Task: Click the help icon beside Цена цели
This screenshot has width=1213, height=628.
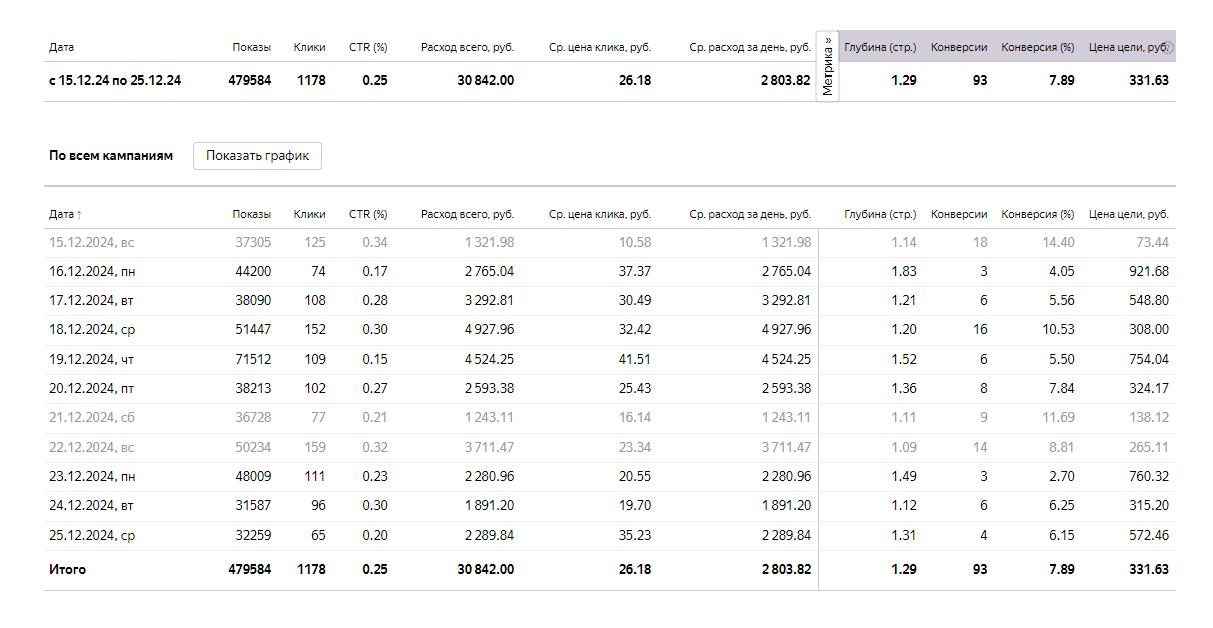Action: click(1169, 47)
